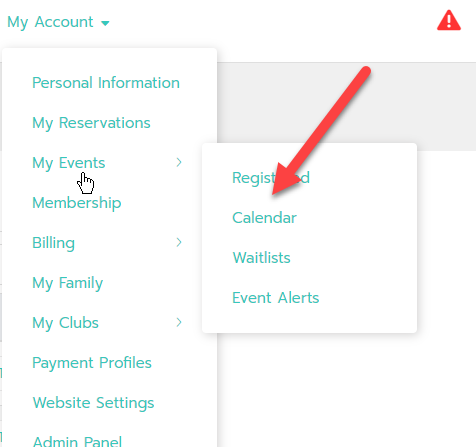476x447 pixels.
Task: Open Event Alerts from the submenu
Action: point(276,298)
